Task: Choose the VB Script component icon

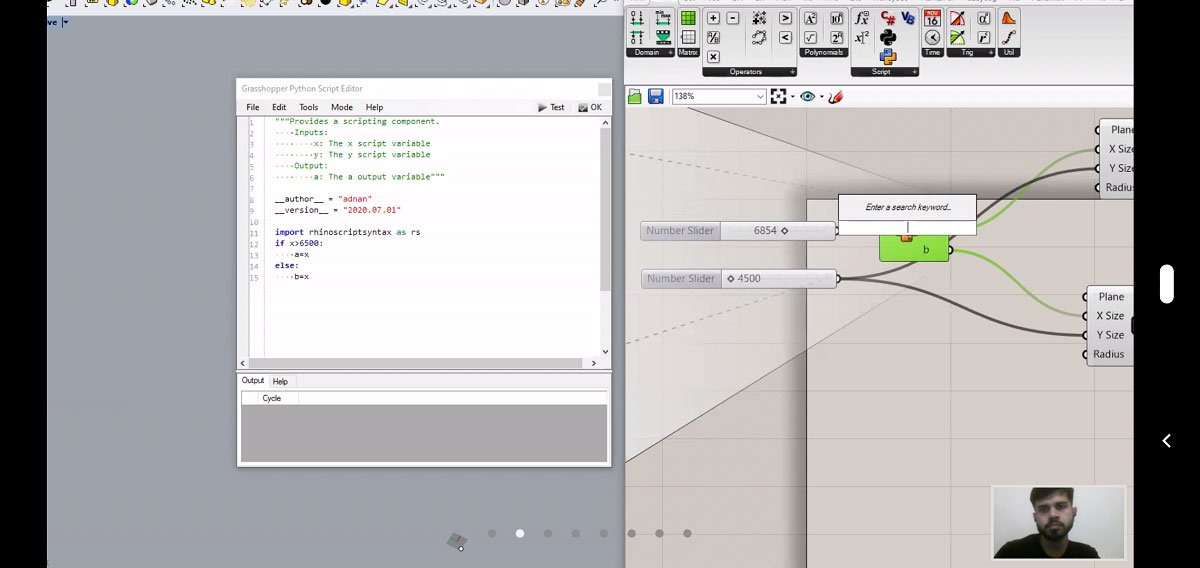Action: pyautogui.click(x=908, y=18)
